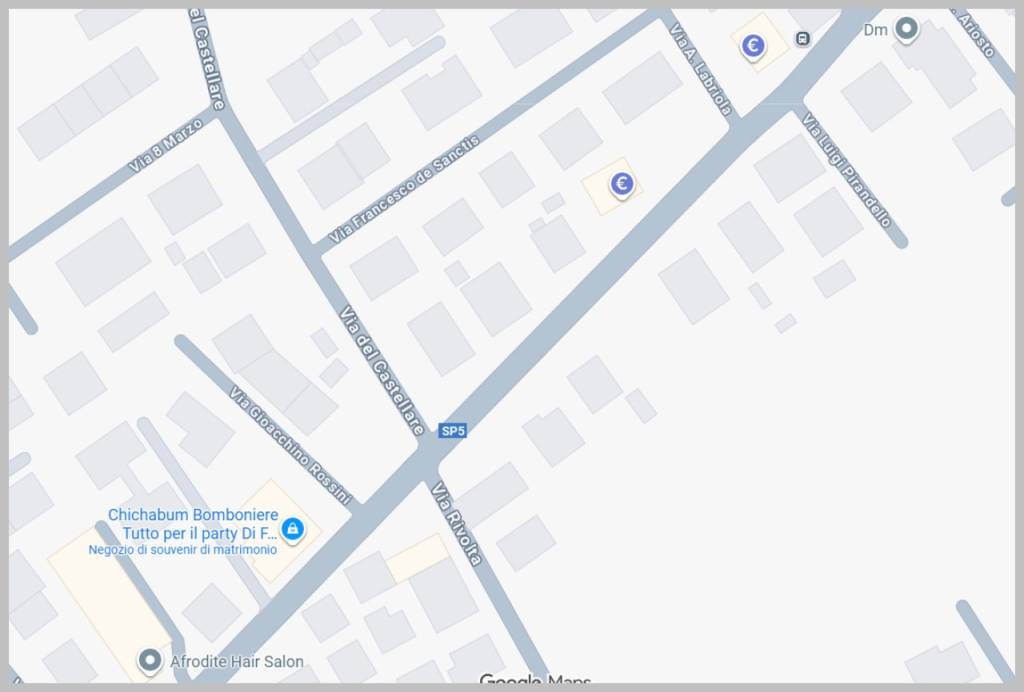
Task: Click the Via Rivolta street label
Action: (x=456, y=524)
